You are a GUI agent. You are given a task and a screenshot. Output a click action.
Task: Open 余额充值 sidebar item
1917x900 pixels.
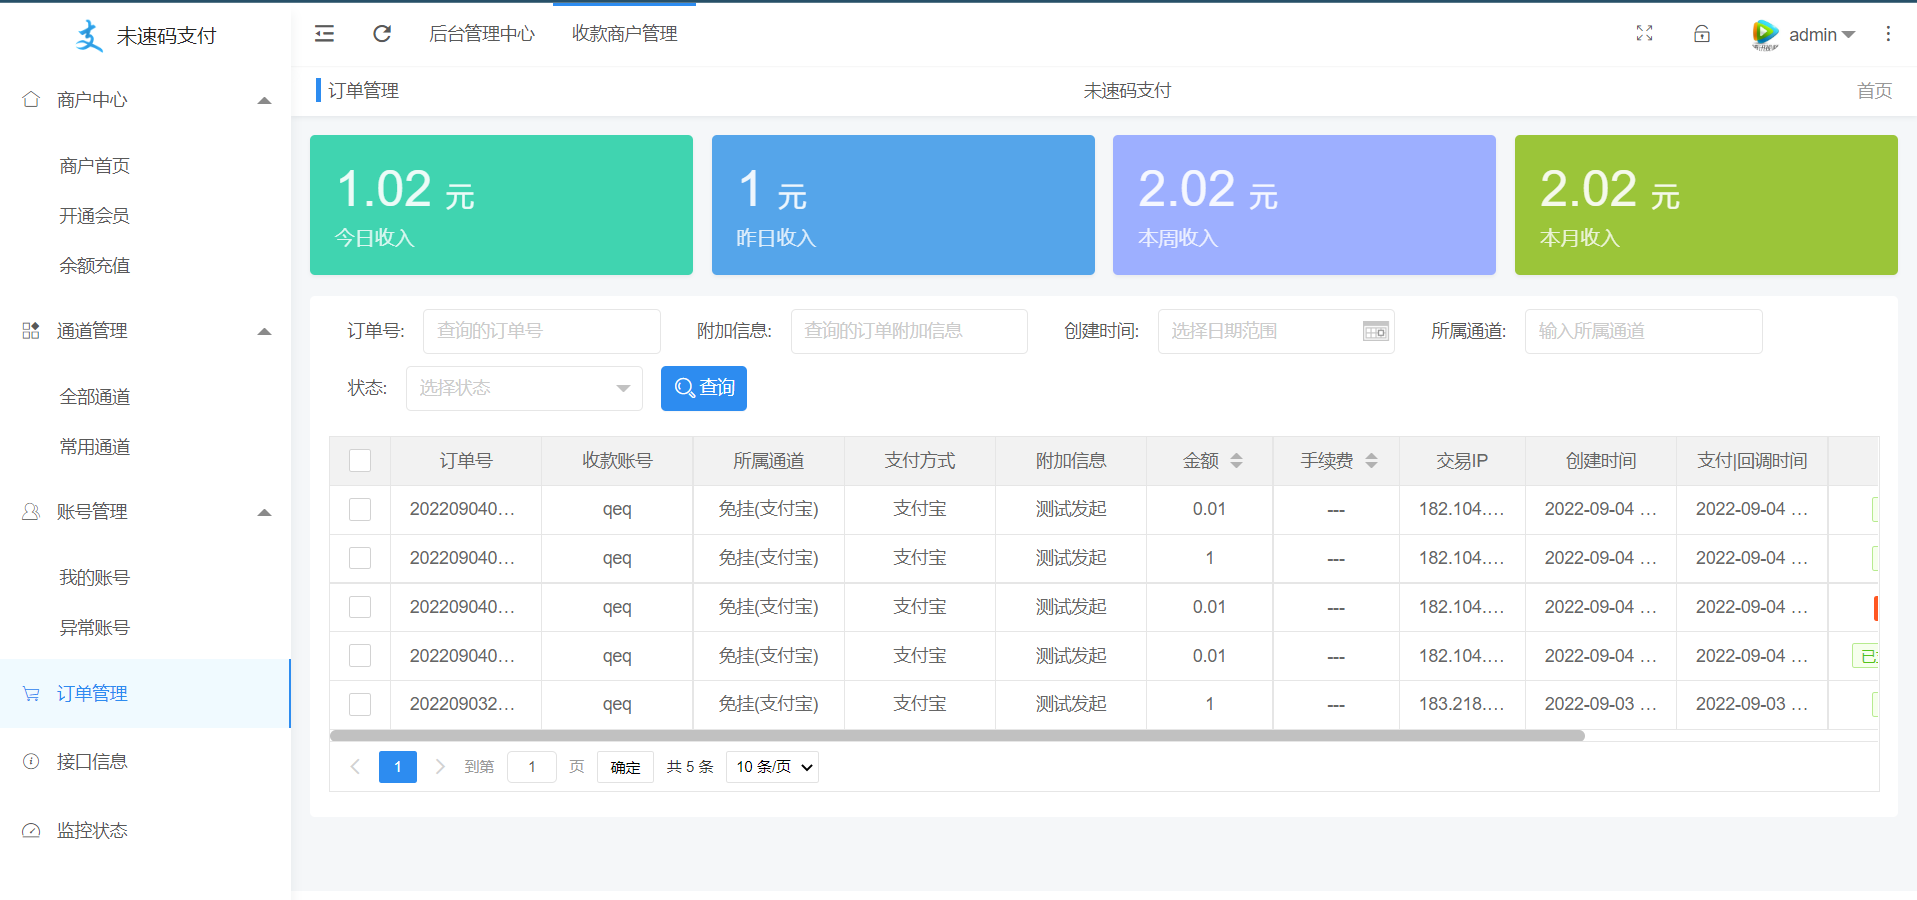pos(94,266)
